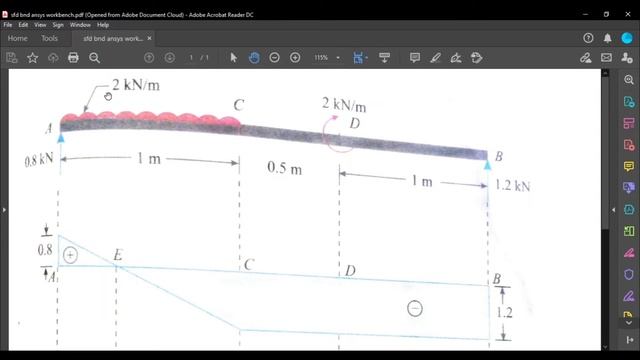Collapse right pane via small arrow handle

[613, 210]
